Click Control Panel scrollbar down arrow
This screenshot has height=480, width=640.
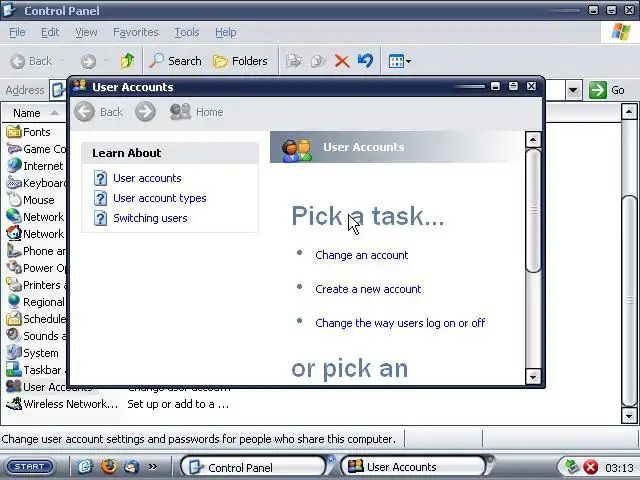pos(629,416)
